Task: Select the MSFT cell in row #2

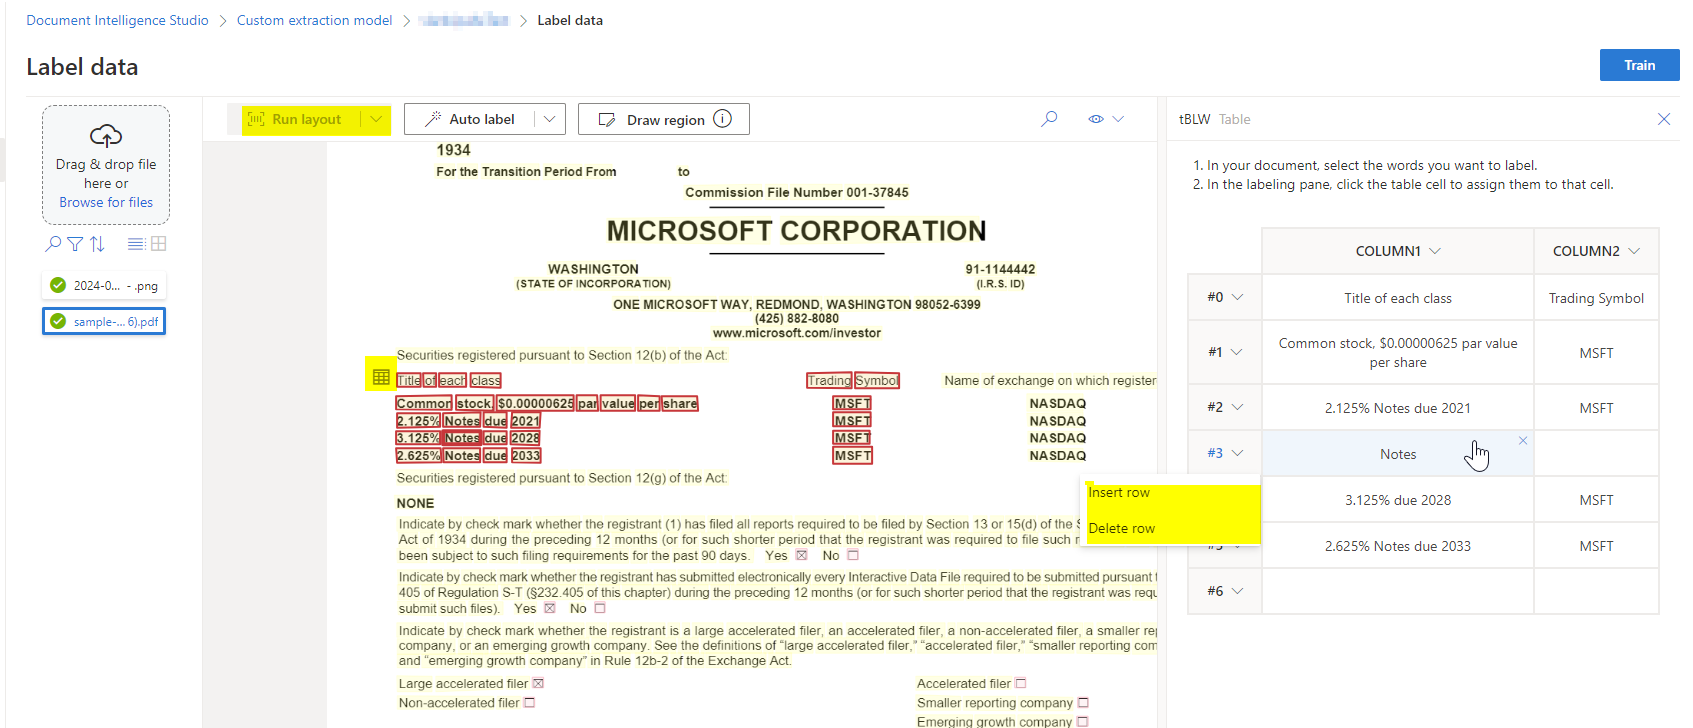Action: tap(1596, 408)
